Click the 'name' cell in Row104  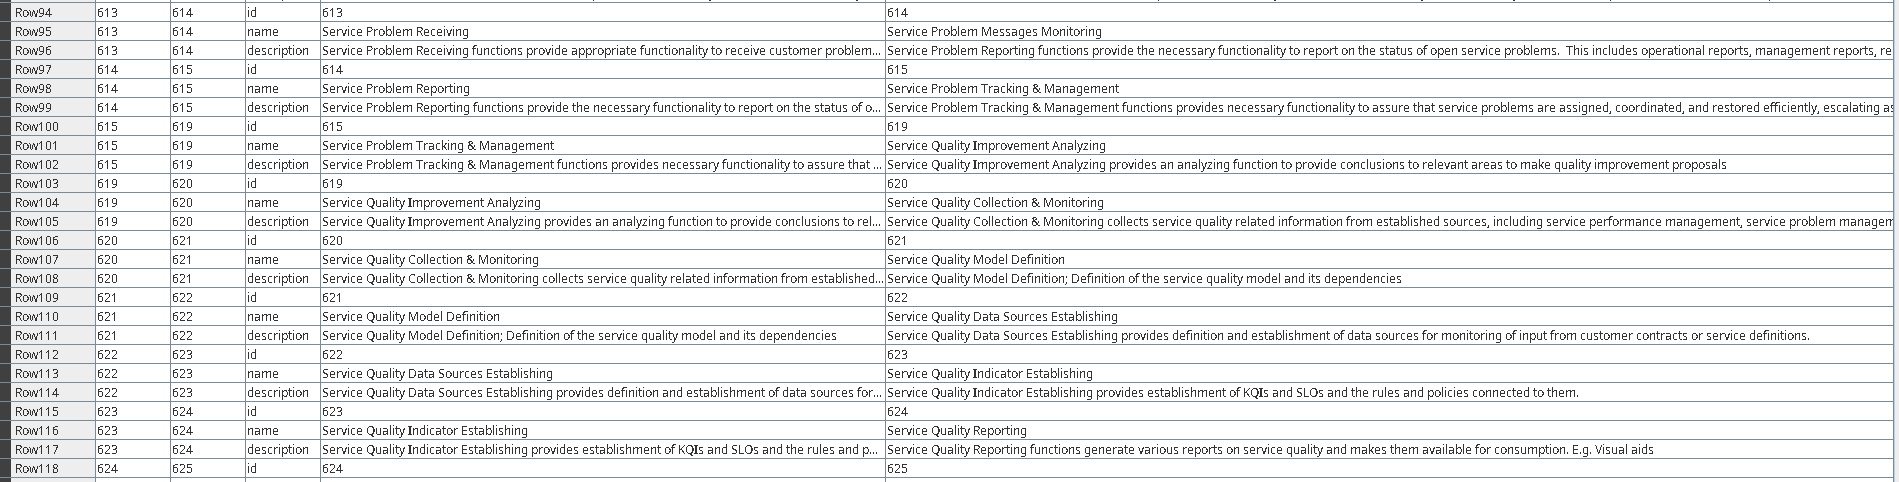click(x=282, y=203)
